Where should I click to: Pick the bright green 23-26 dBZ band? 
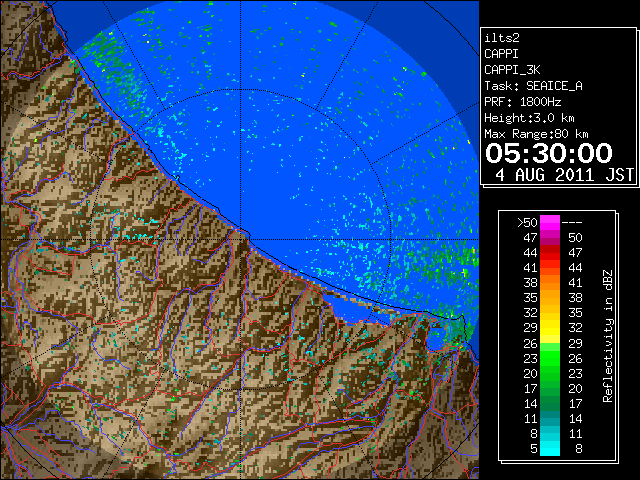pyautogui.click(x=550, y=358)
